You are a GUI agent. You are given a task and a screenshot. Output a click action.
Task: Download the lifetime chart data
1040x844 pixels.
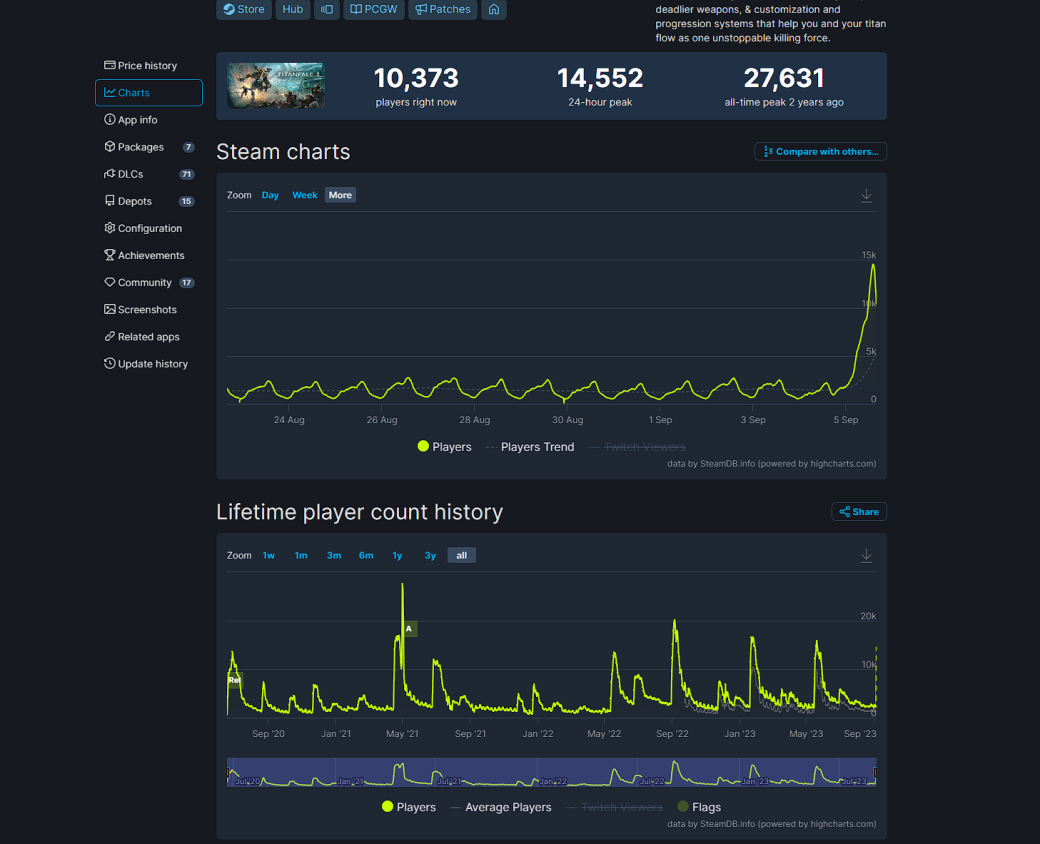tap(866, 556)
